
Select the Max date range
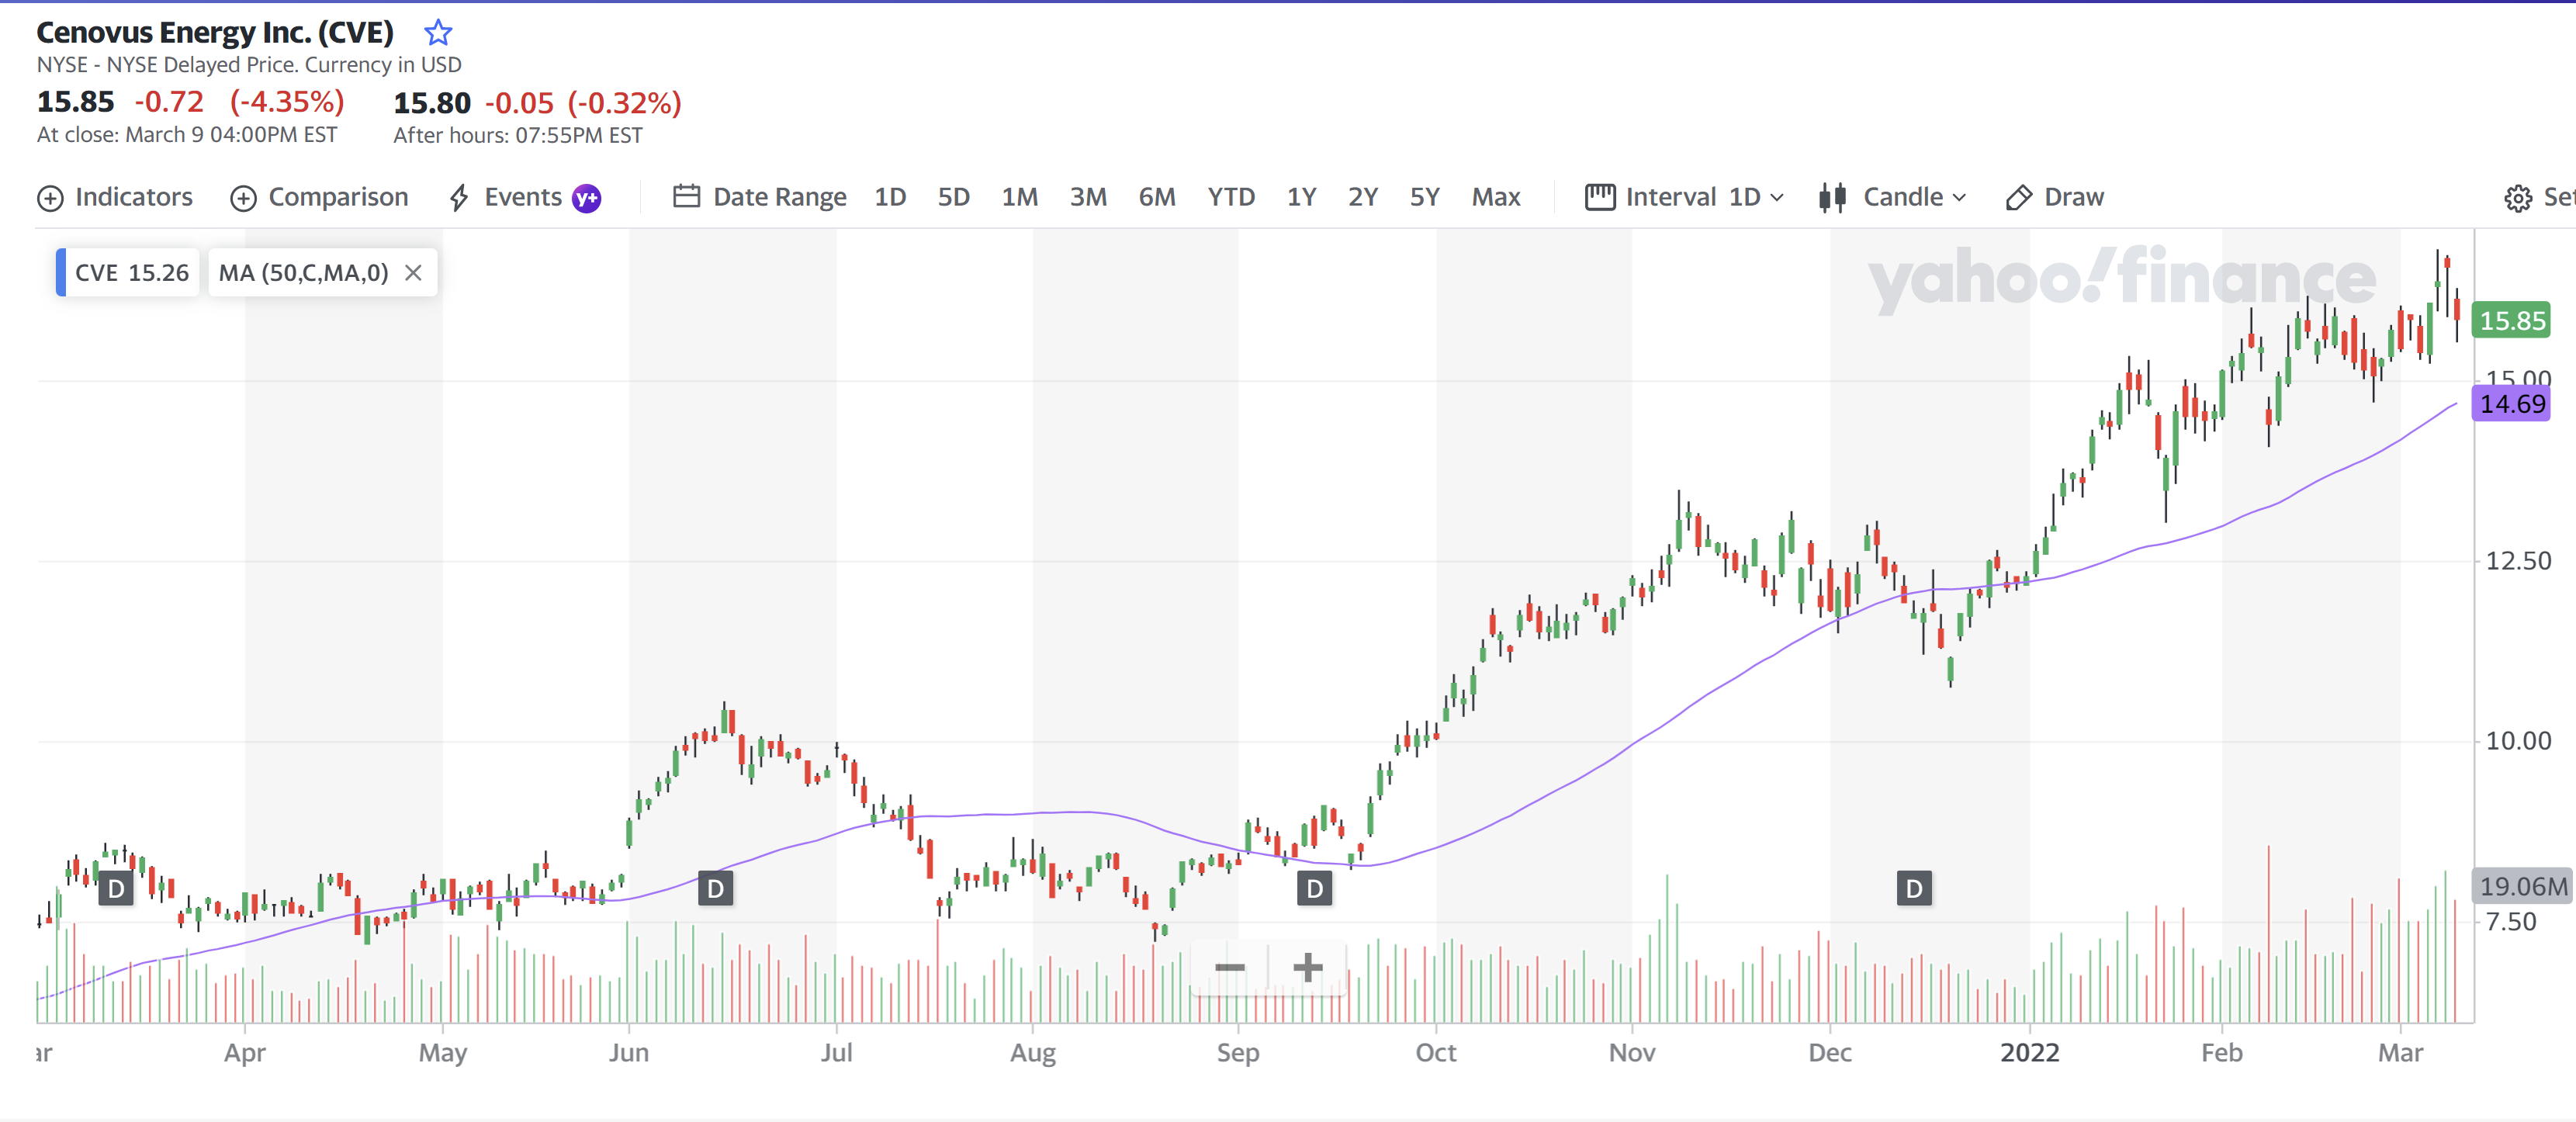click(x=1496, y=197)
